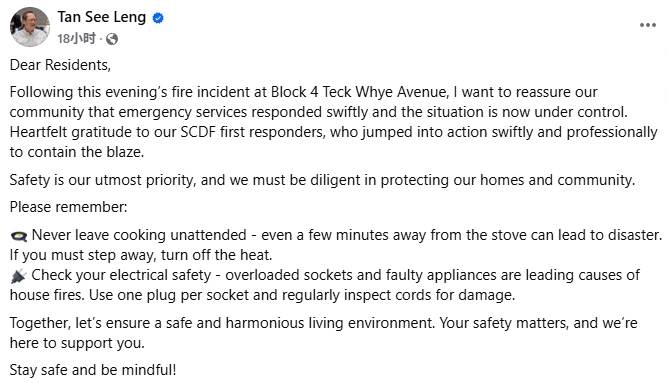Click the "Check your electrical safety" text

point(121,275)
